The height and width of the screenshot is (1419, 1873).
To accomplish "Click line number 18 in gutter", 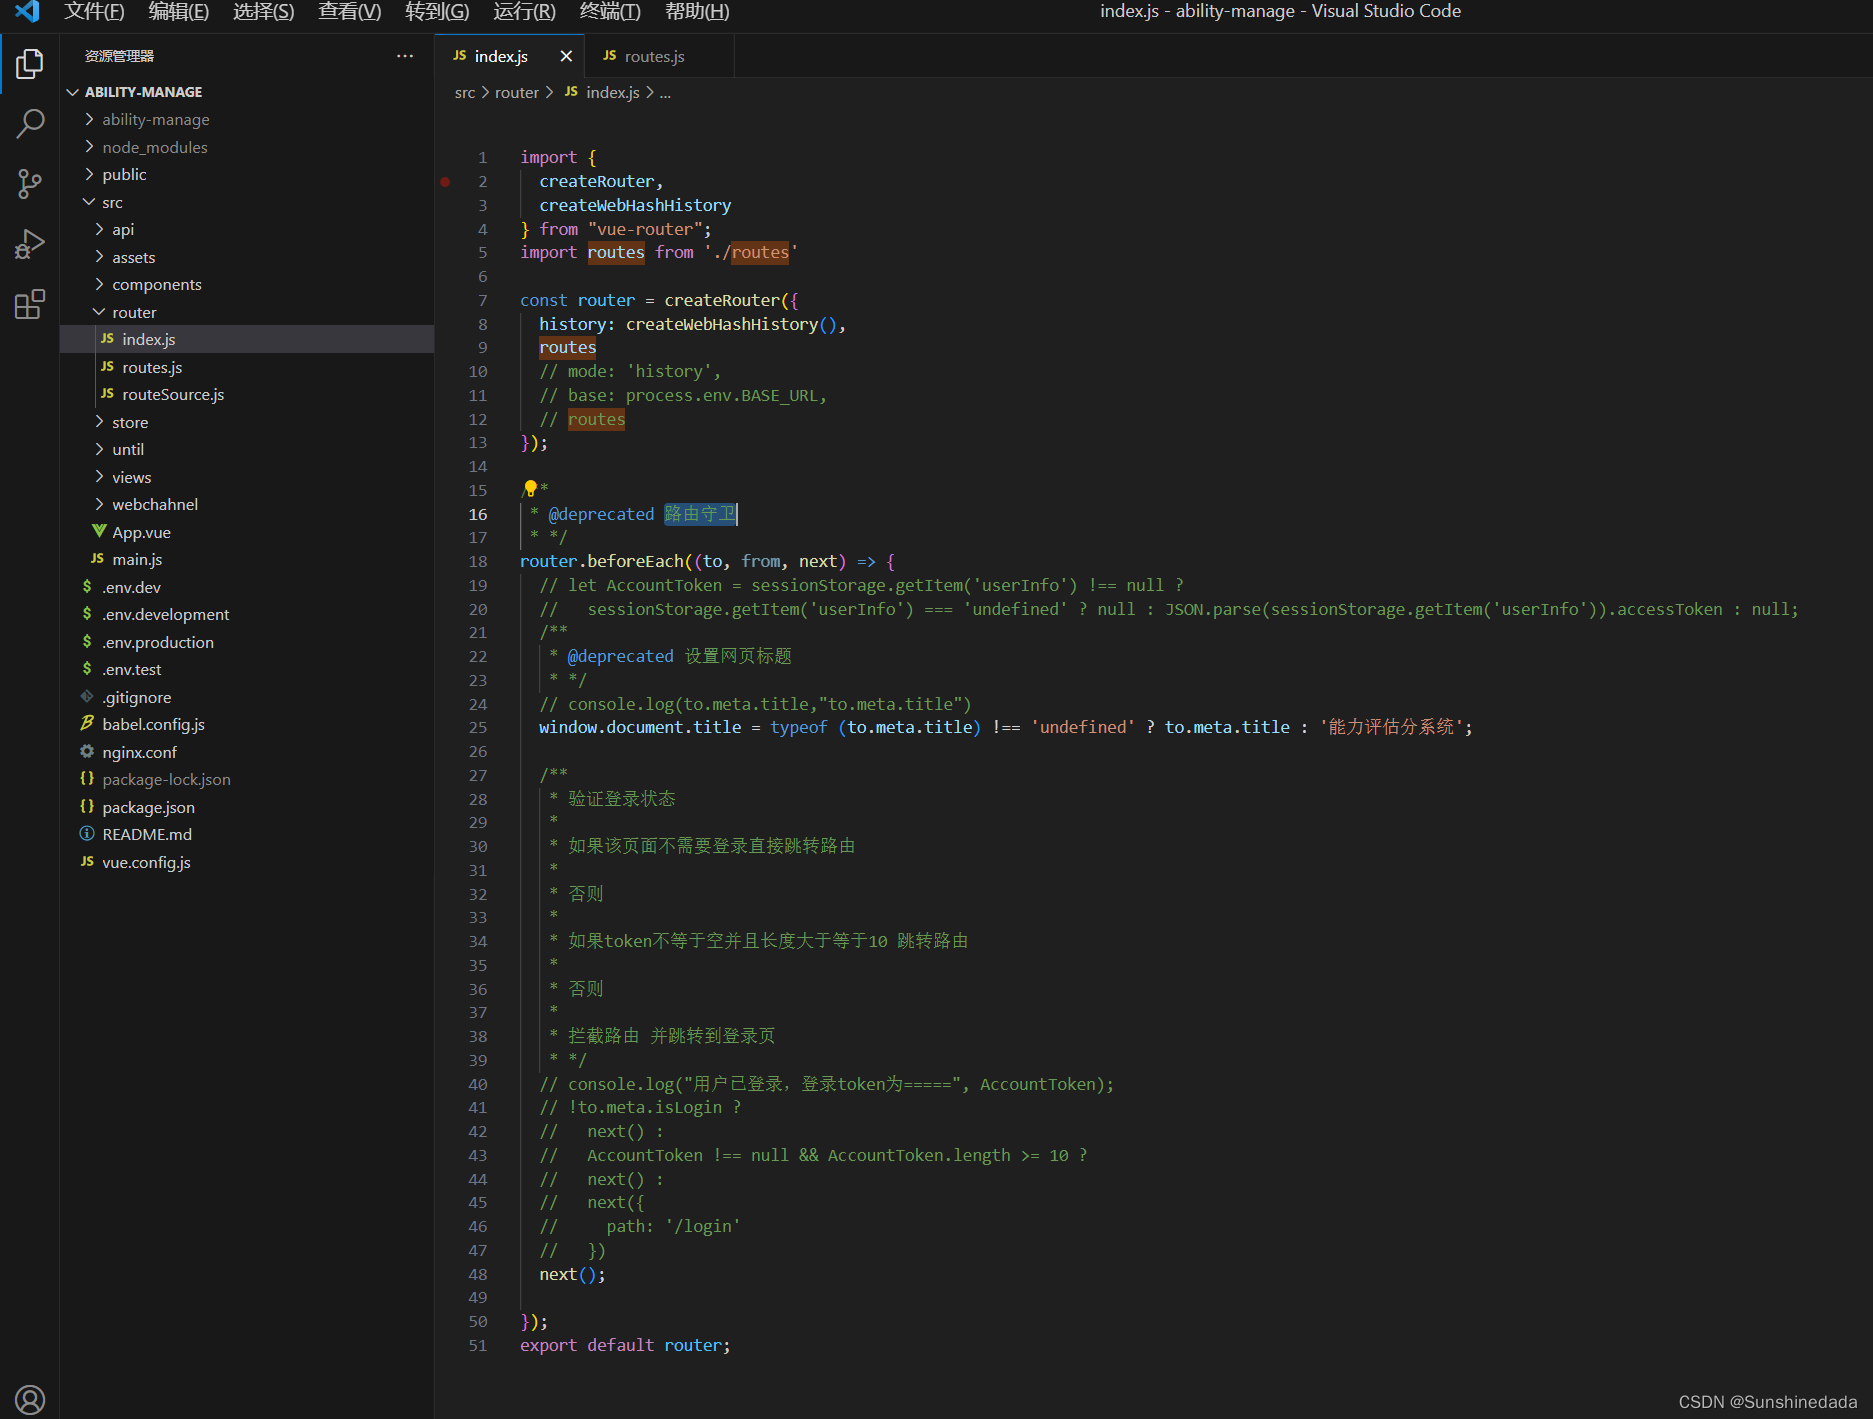I will click(478, 561).
